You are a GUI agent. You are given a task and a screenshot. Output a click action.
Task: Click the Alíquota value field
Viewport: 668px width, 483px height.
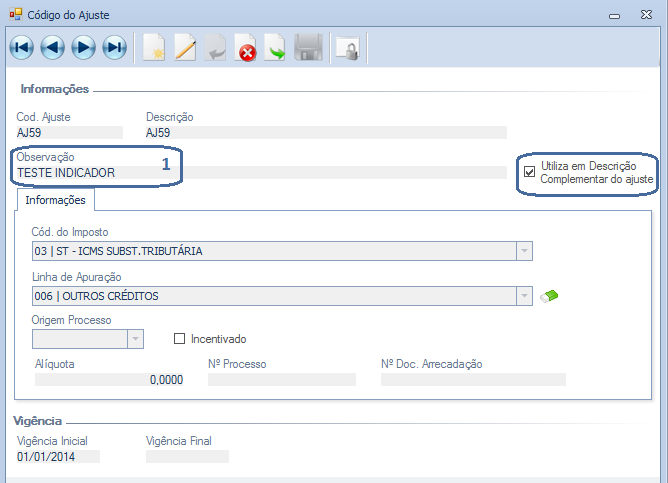110,380
